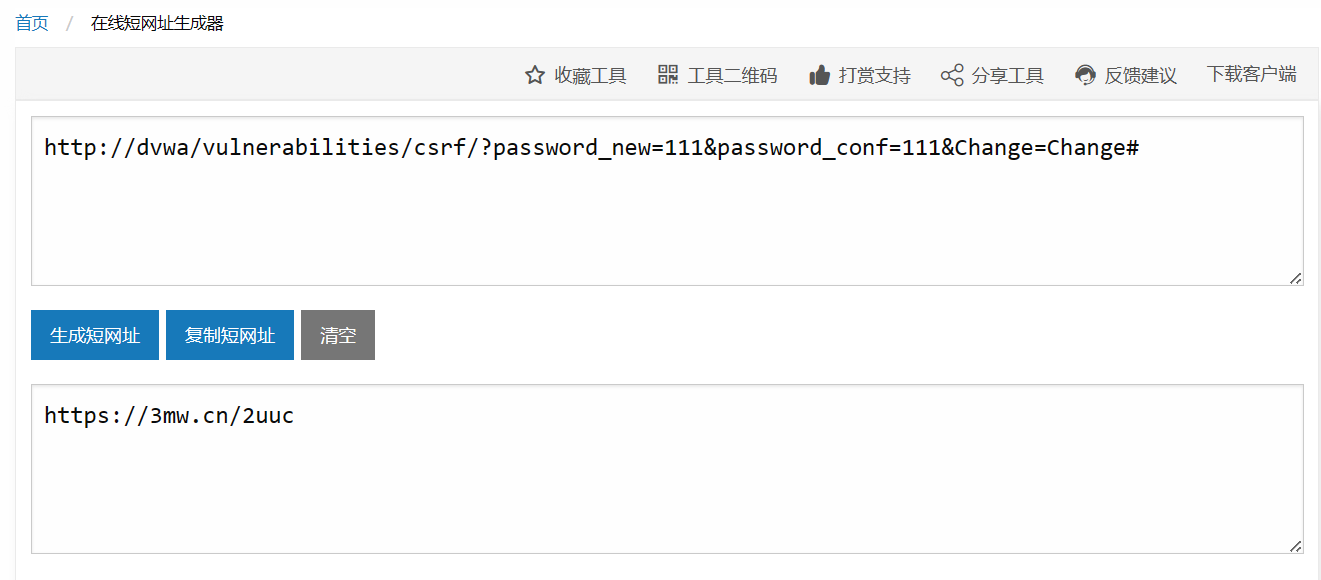The width and height of the screenshot is (1321, 580).
Task: Click the star icon for 收藏工具
Action: (535, 75)
